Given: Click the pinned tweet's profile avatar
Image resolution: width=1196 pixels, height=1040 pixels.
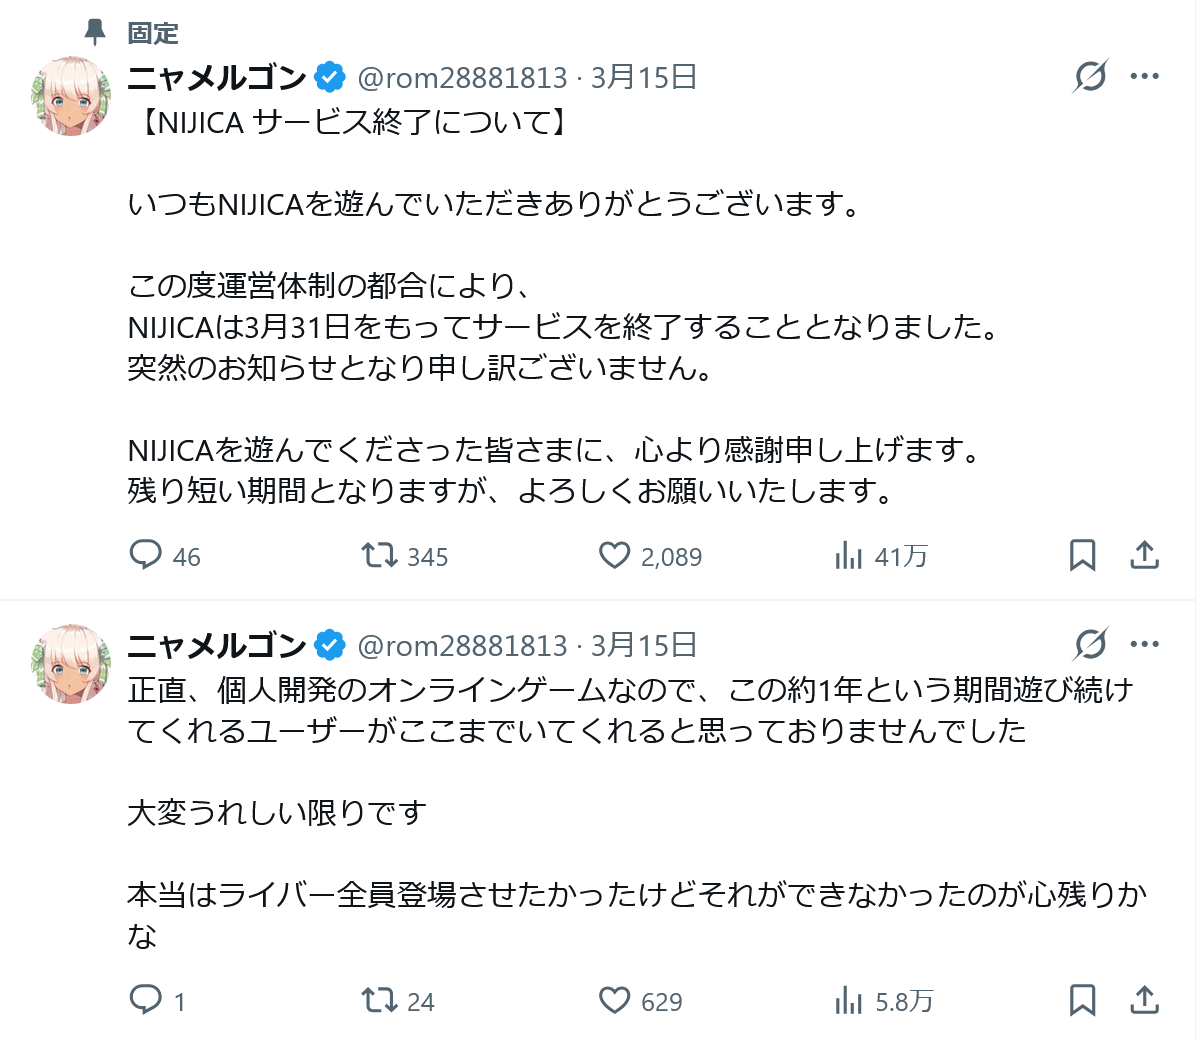Looking at the screenshot, I should coord(71,96).
